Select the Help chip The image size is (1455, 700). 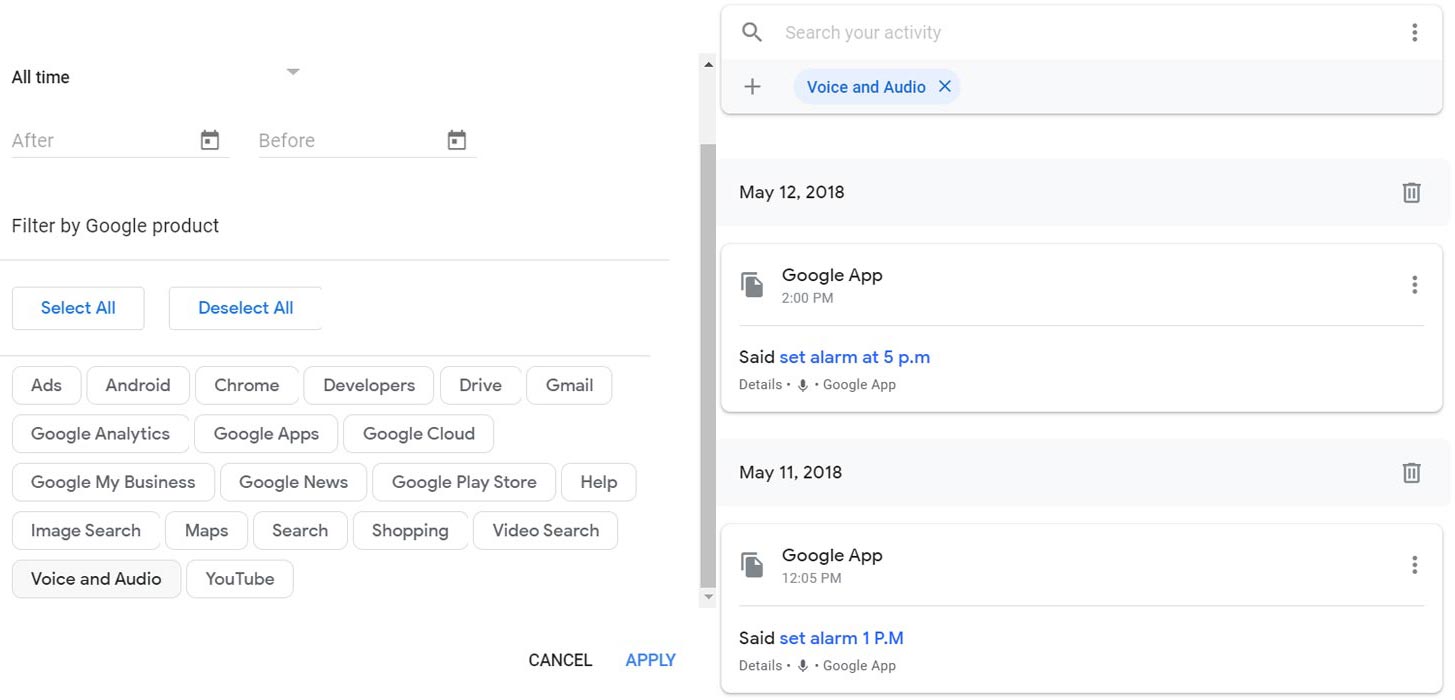coord(598,482)
